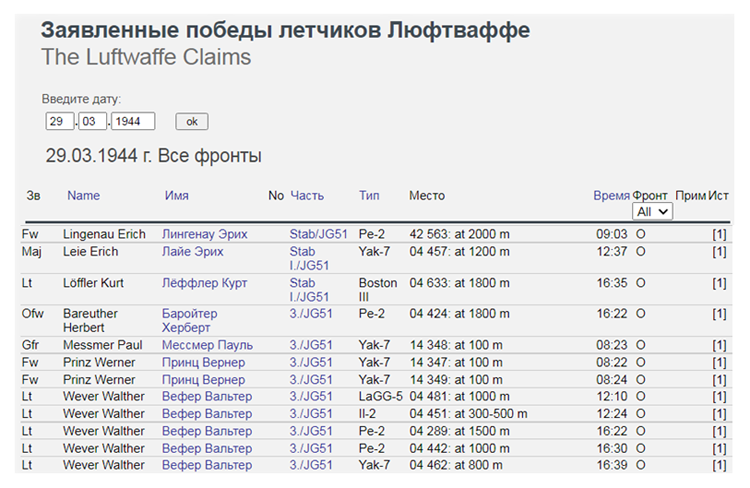Sort table by Name column header
The image size is (750, 488).
84,196
